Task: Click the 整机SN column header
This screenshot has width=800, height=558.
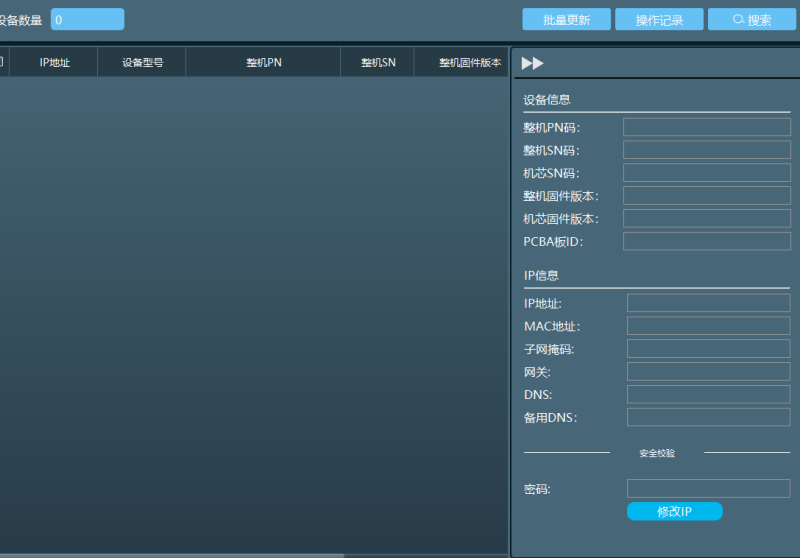Action: click(x=378, y=62)
